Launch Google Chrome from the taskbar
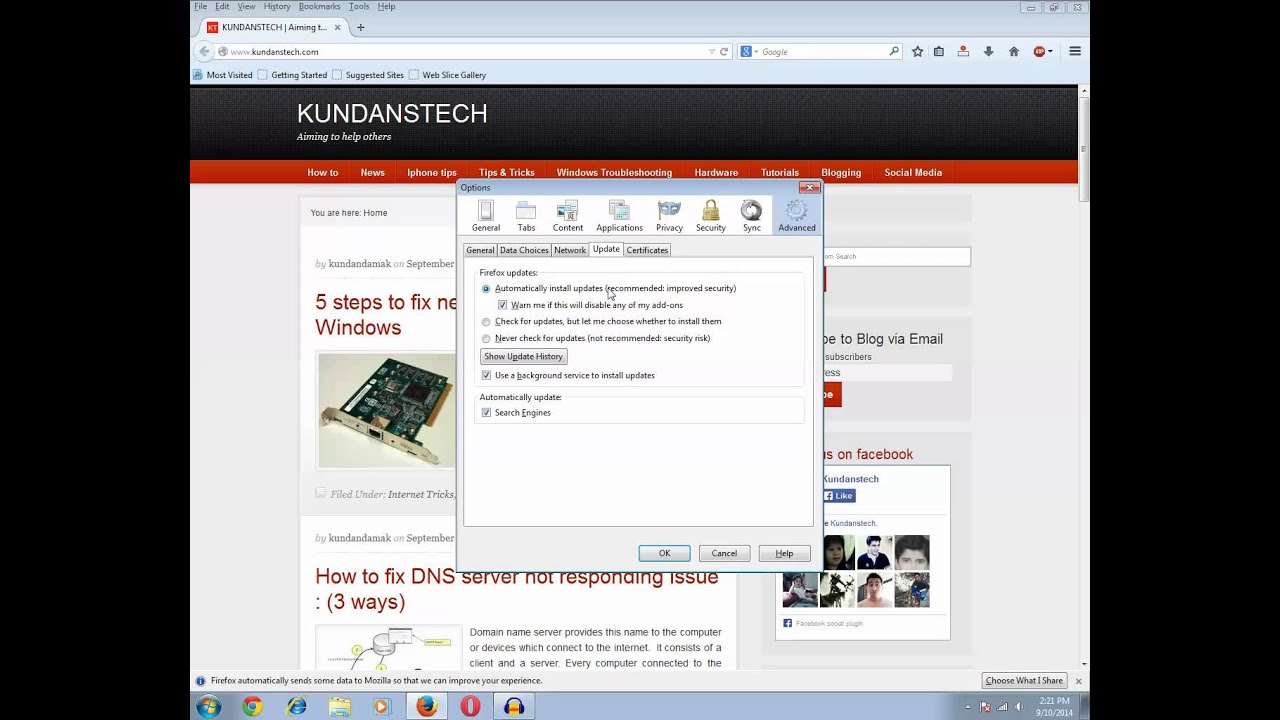1280x720 pixels. [x=252, y=707]
